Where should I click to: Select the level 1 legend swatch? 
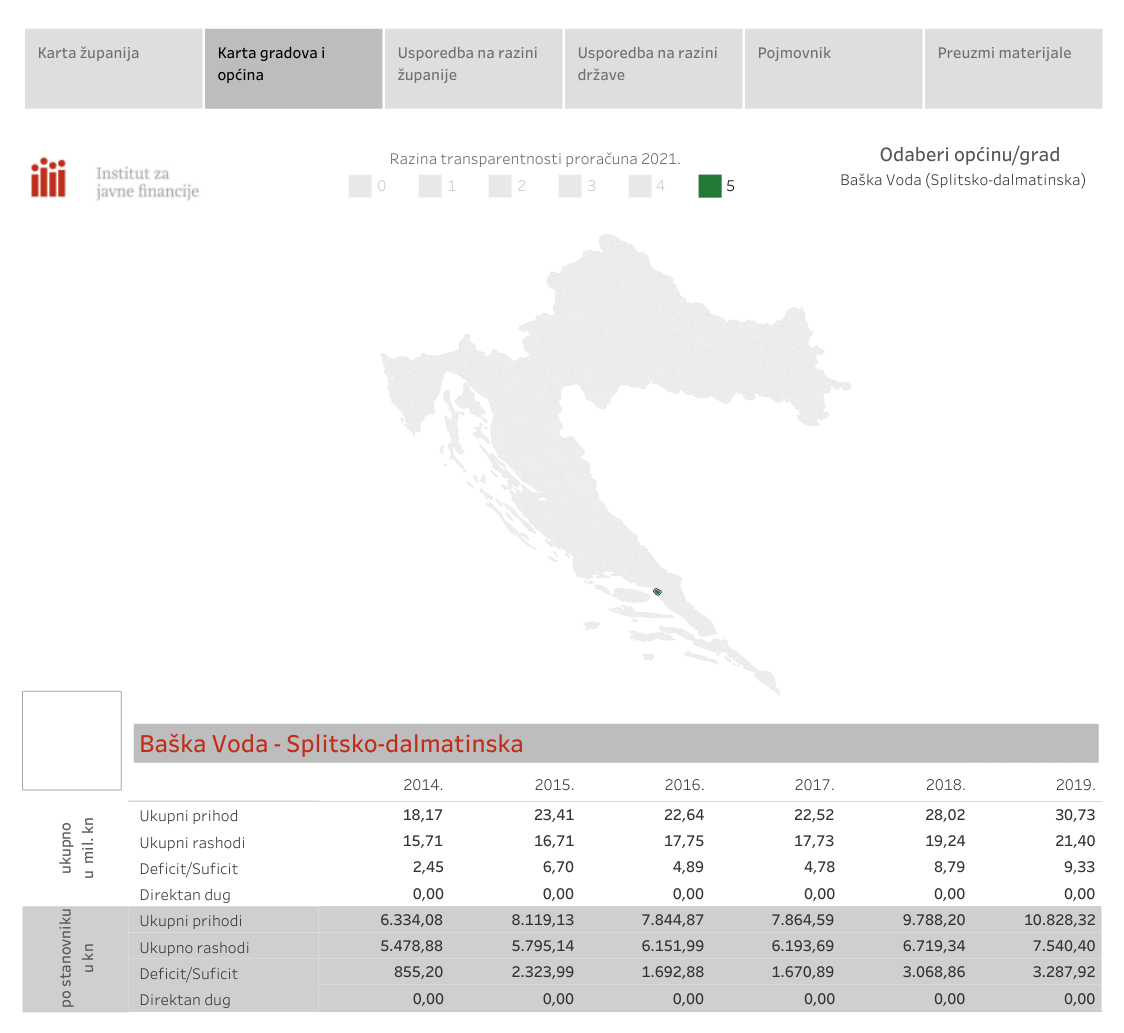pyautogui.click(x=430, y=186)
